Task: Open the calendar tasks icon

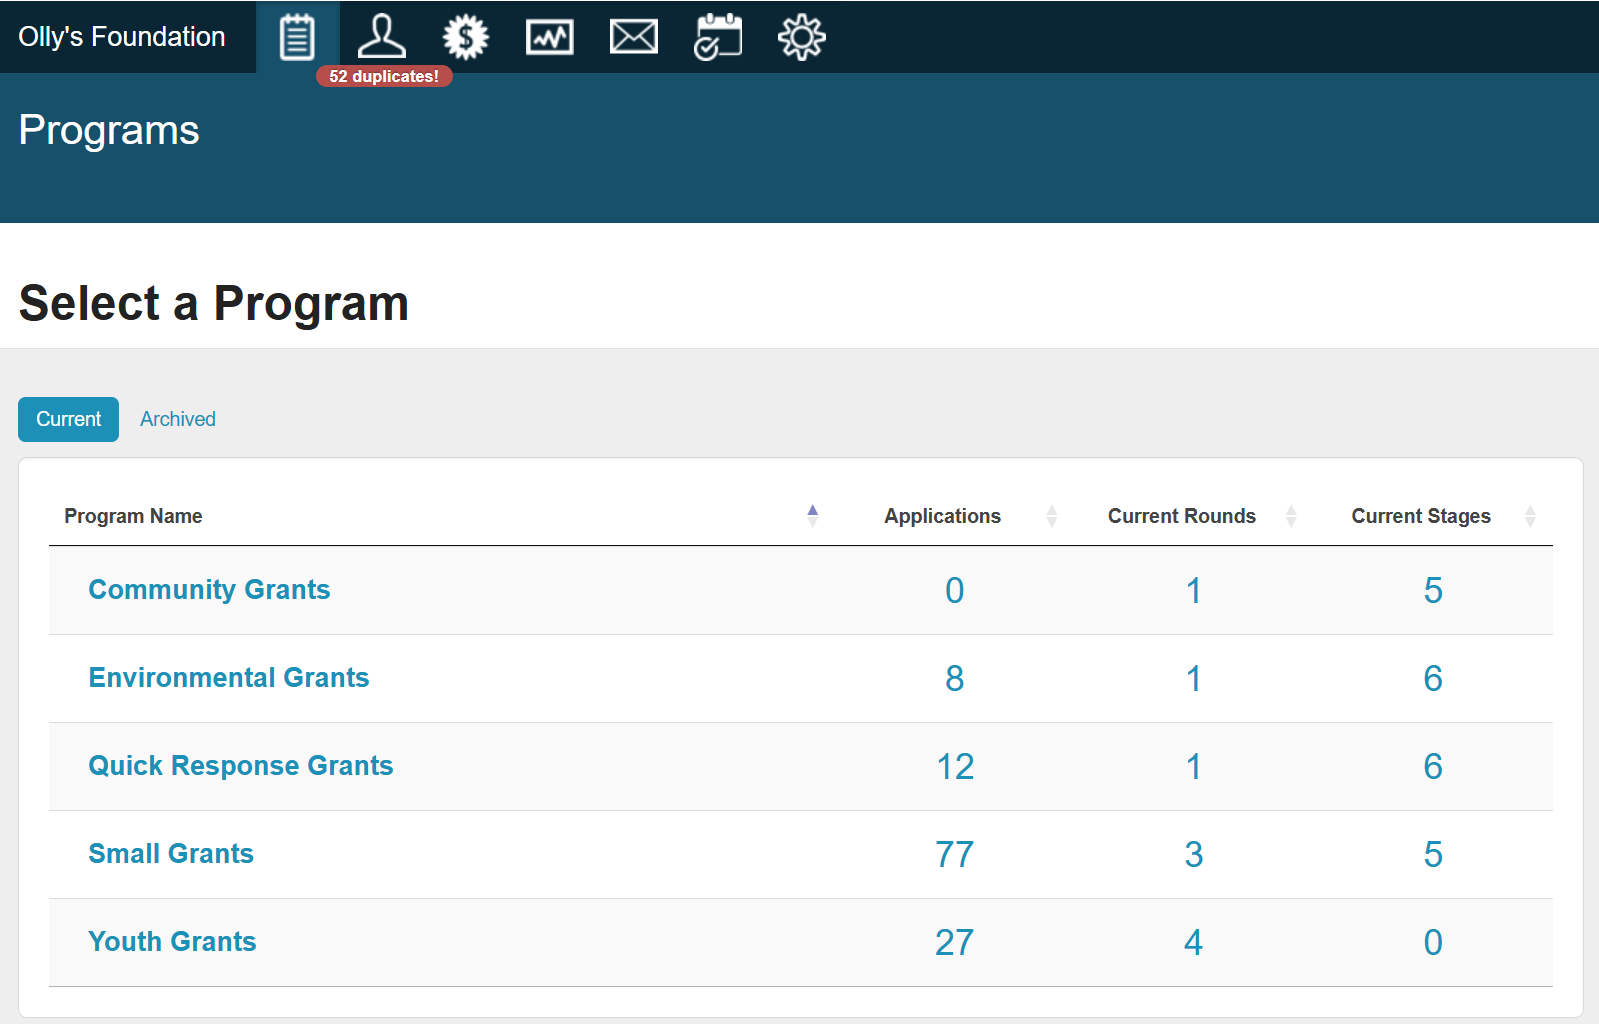Action: point(718,38)
